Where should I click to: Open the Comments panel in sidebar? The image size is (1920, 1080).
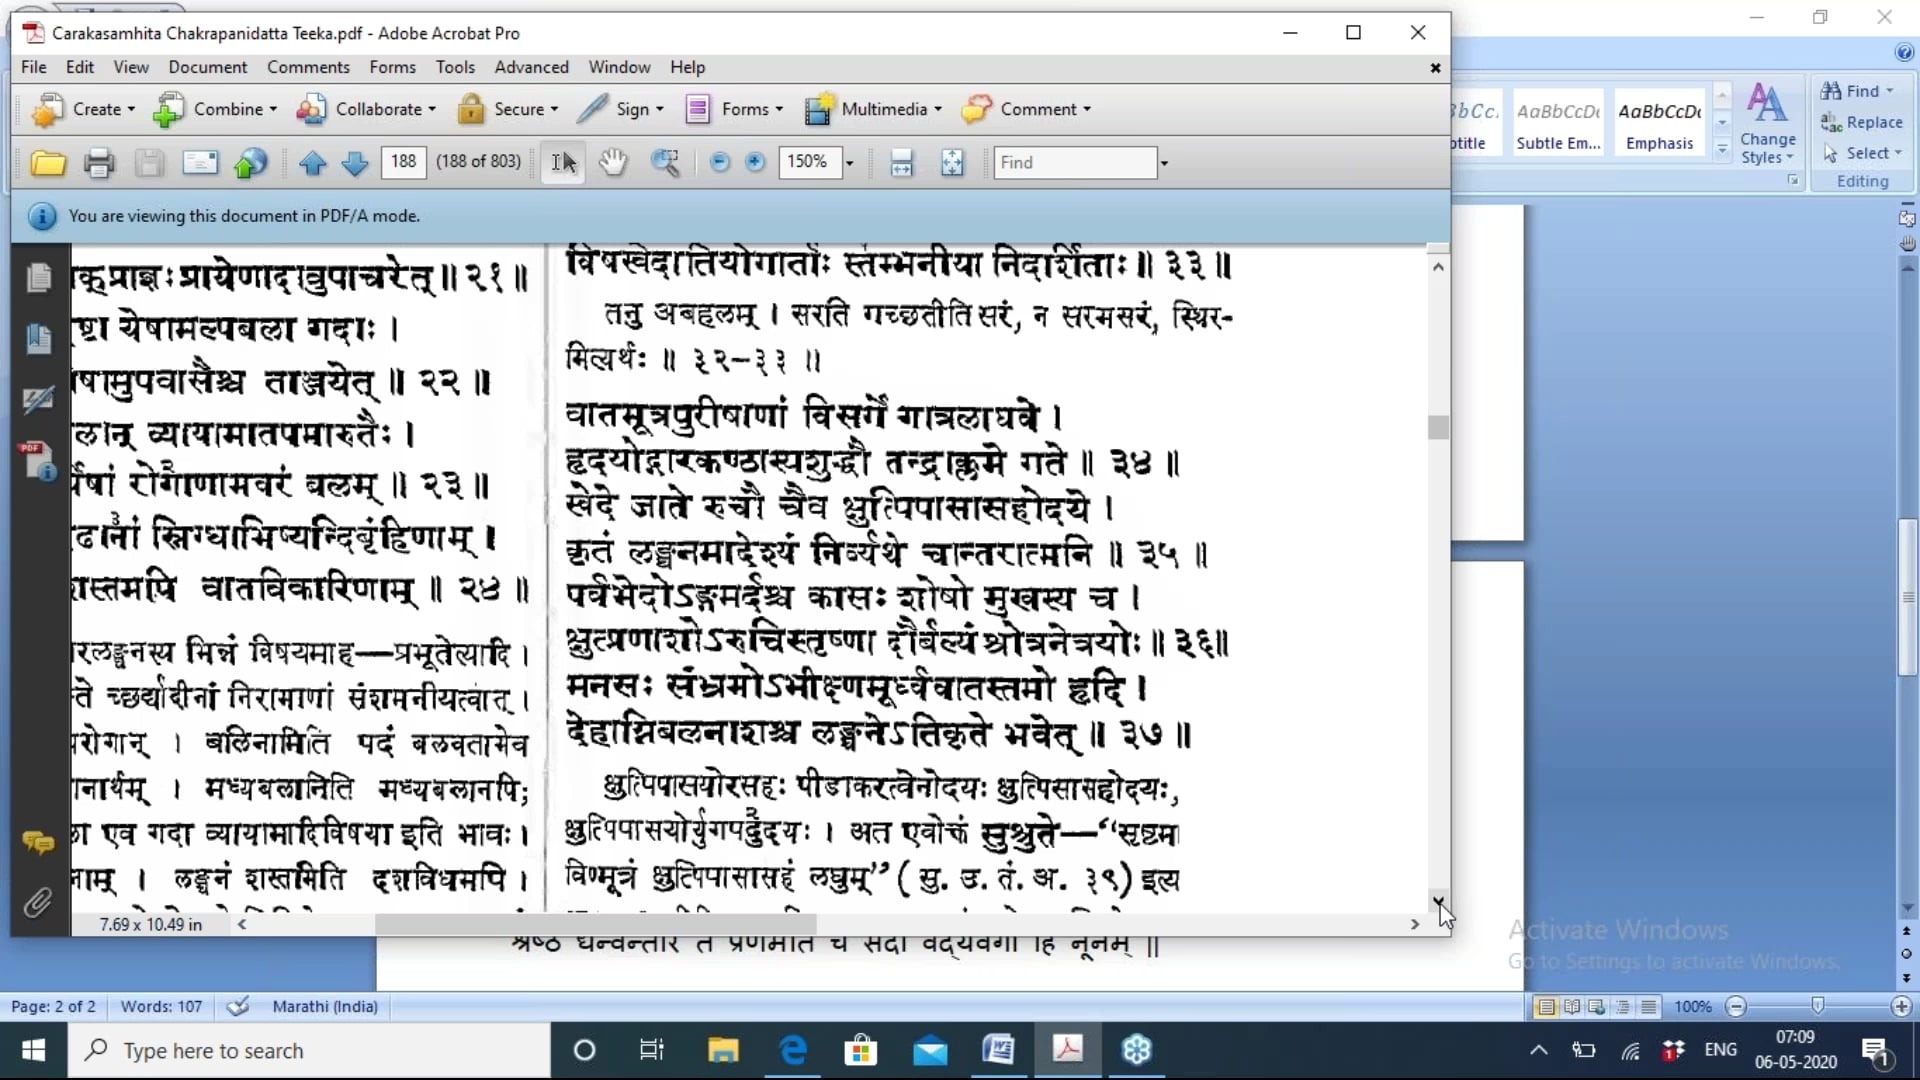click(38, 843)
